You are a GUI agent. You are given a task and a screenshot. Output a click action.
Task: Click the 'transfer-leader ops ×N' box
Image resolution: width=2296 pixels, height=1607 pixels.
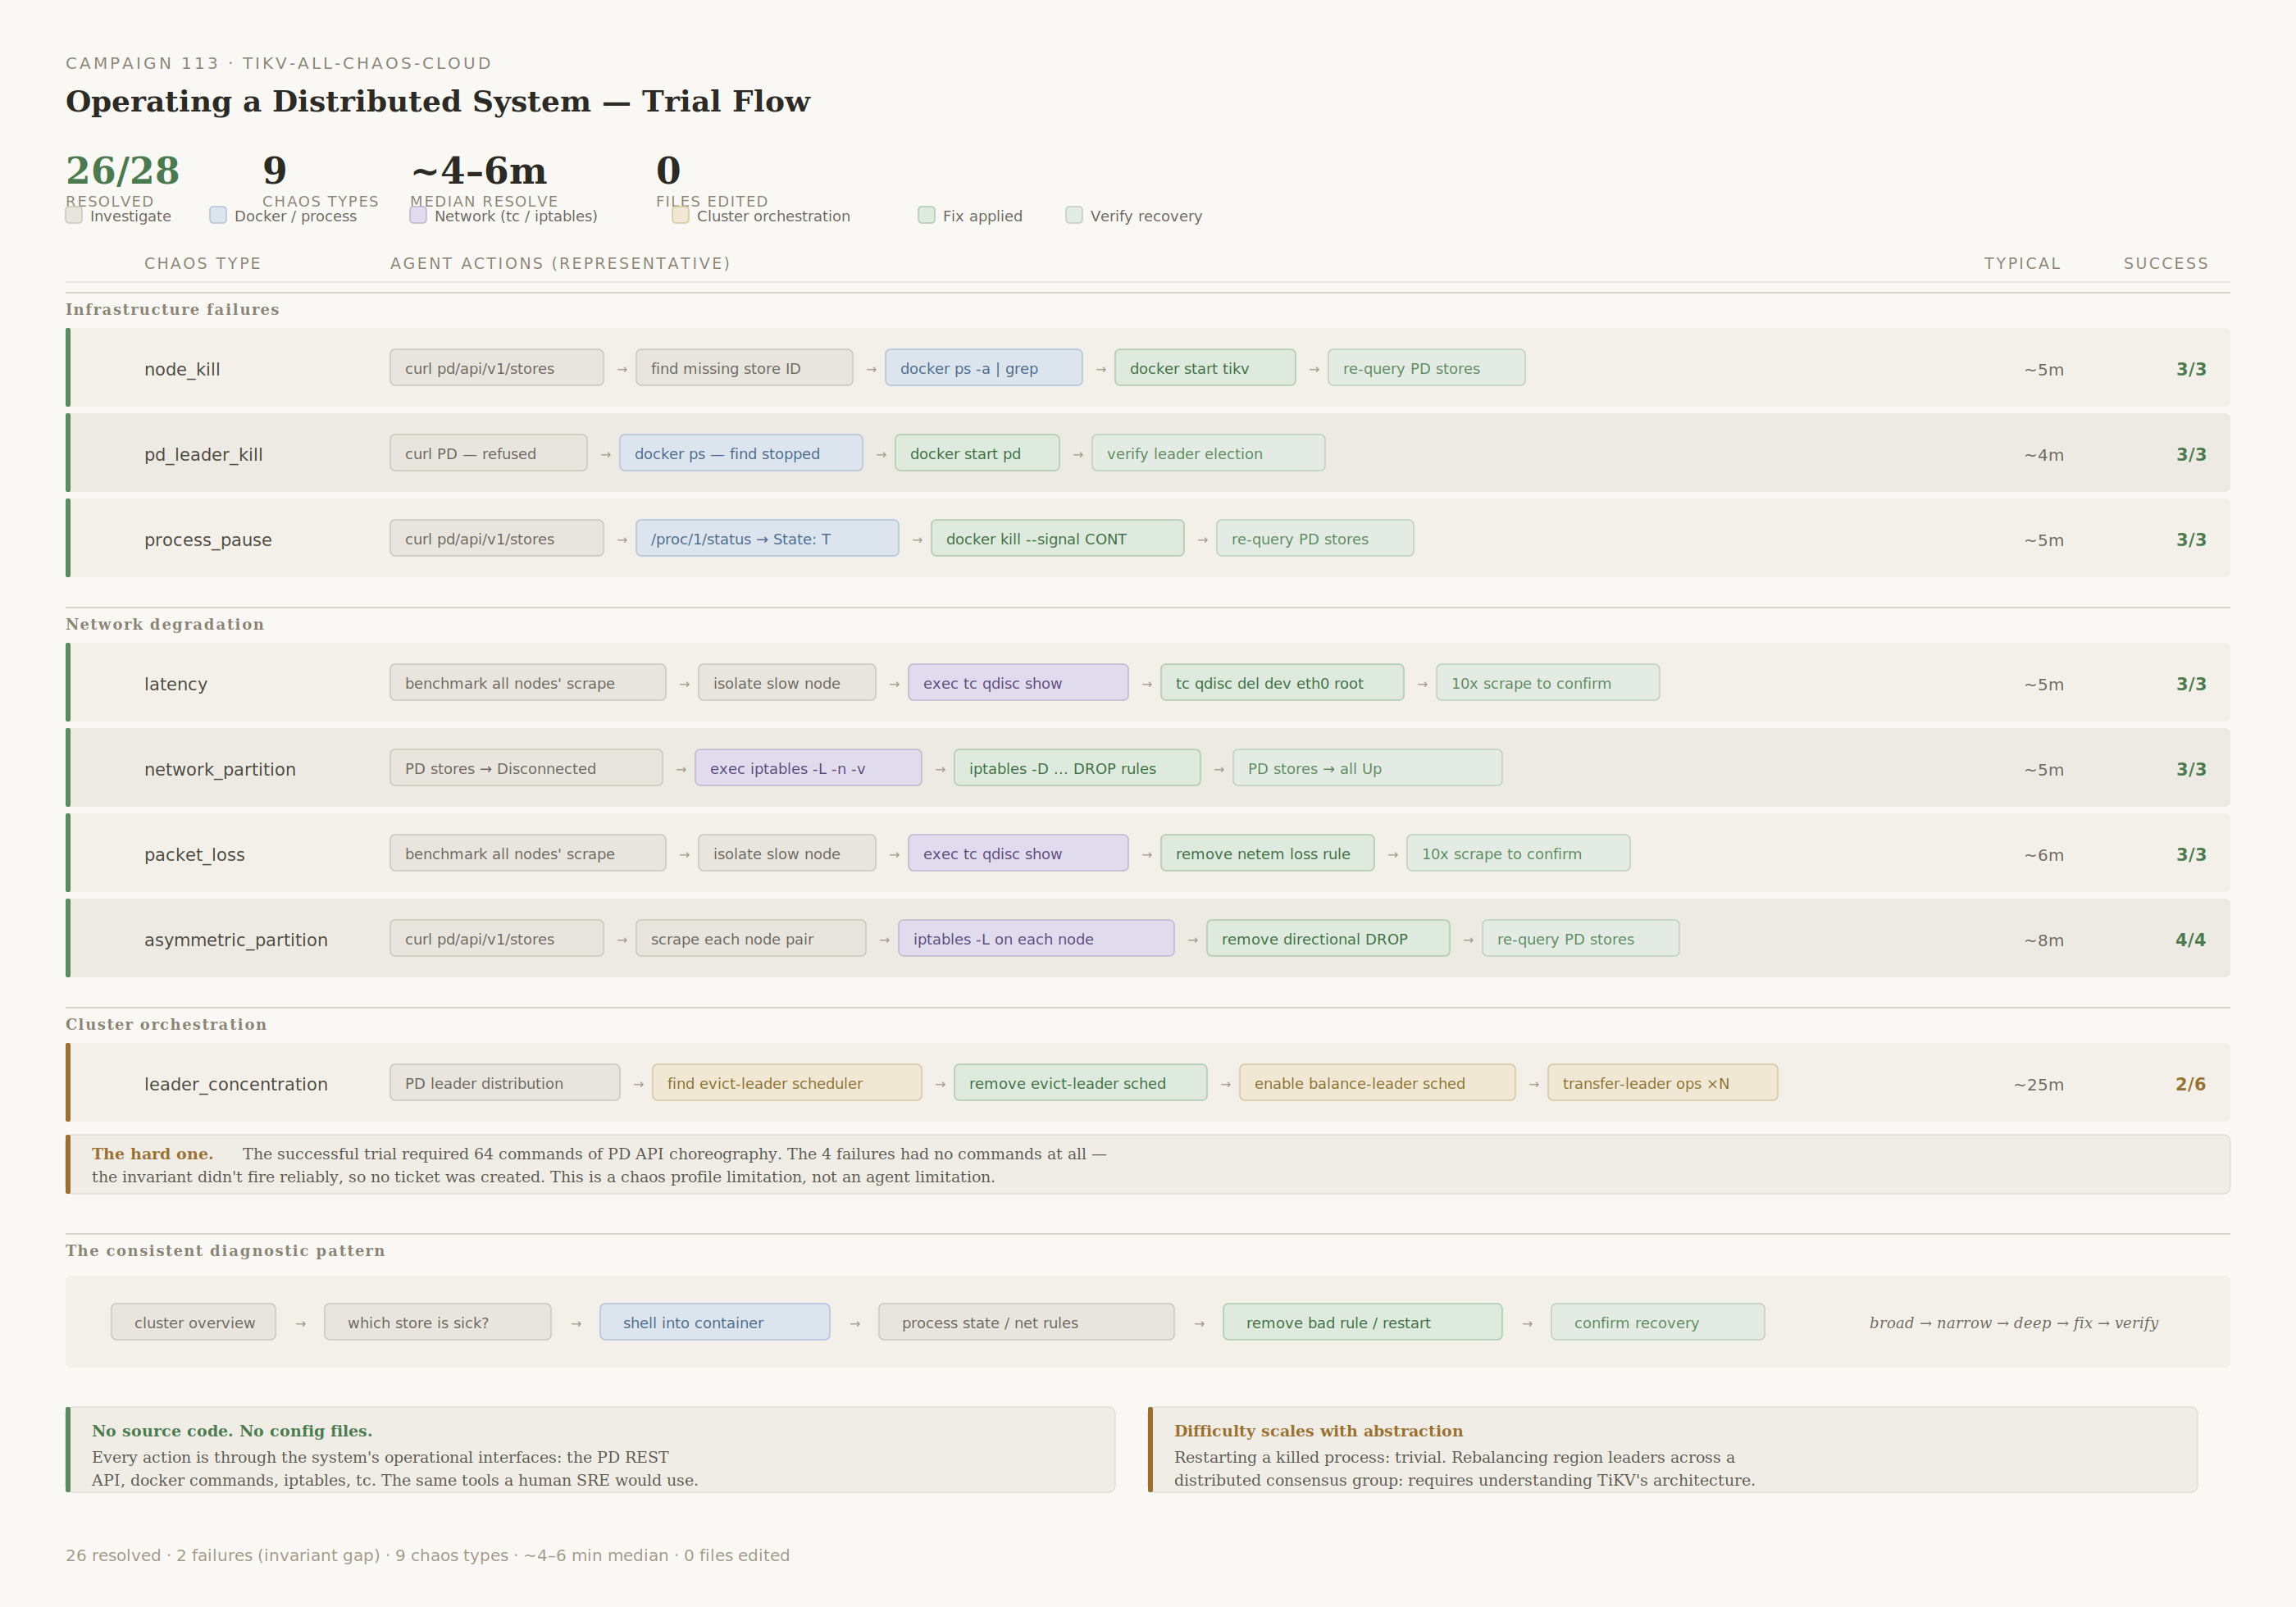tap(1661, 1083)
